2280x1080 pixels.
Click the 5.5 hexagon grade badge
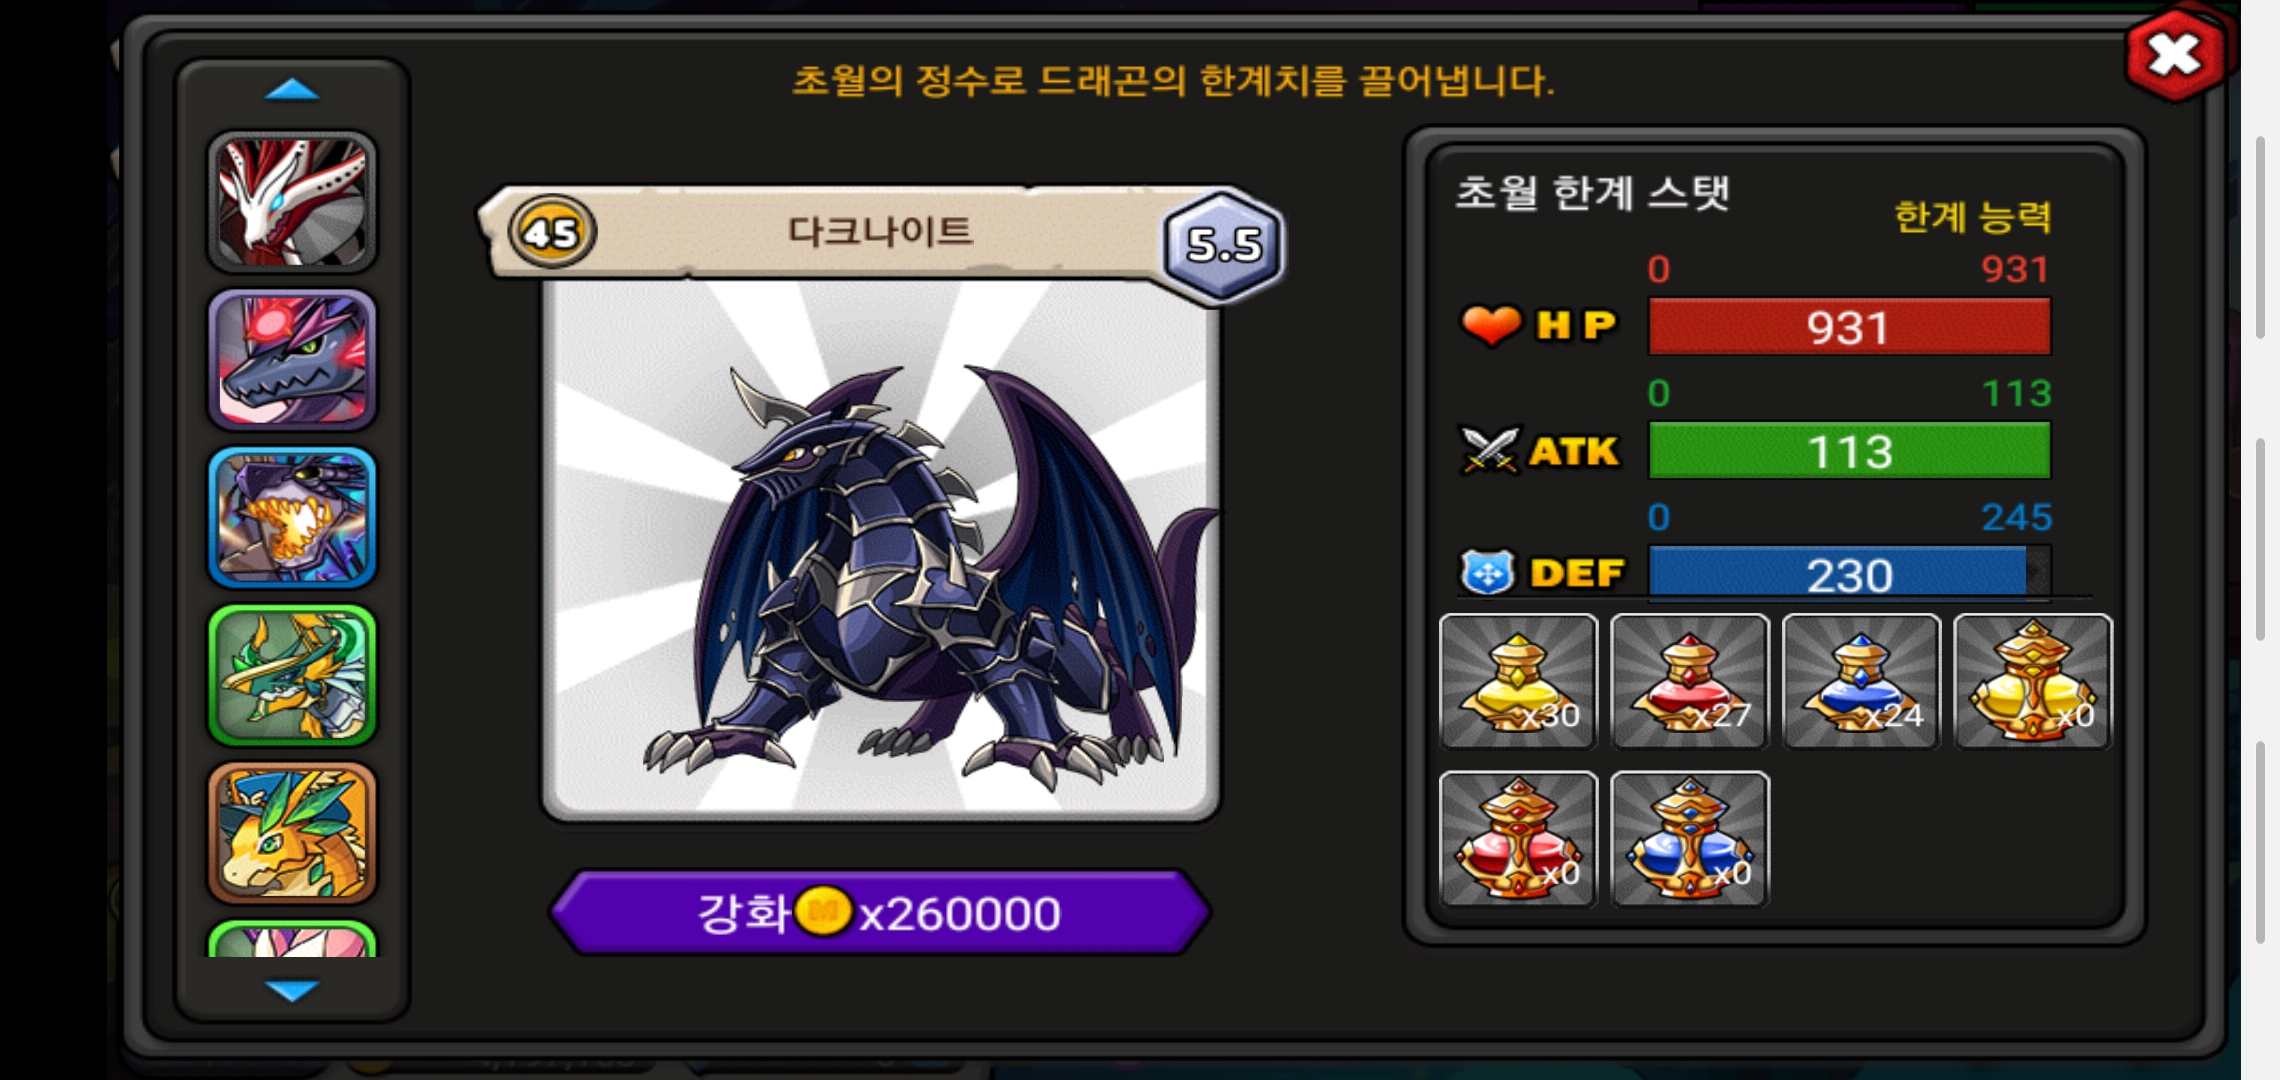(1223, 243)
